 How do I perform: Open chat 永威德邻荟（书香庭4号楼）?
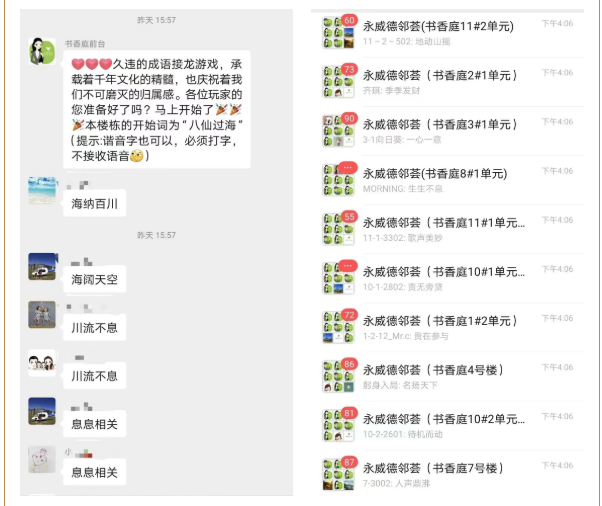click(452, 377)
